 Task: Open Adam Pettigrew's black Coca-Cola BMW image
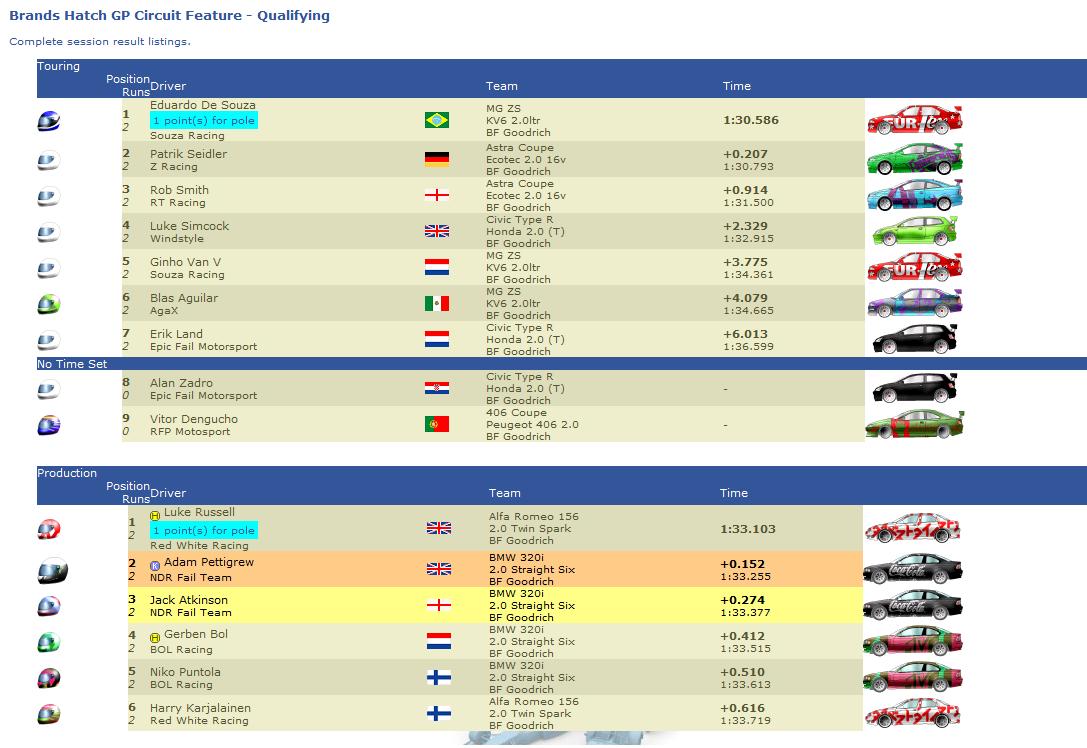pos(913,569)
